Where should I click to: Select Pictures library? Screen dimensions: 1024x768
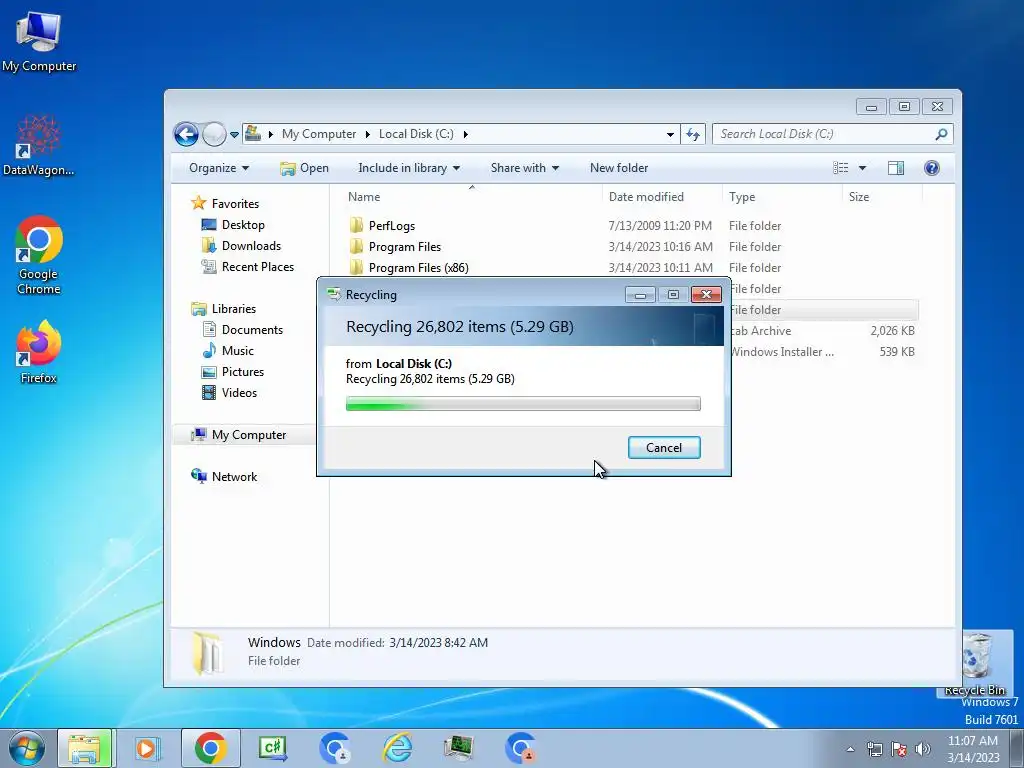point(232,372)
